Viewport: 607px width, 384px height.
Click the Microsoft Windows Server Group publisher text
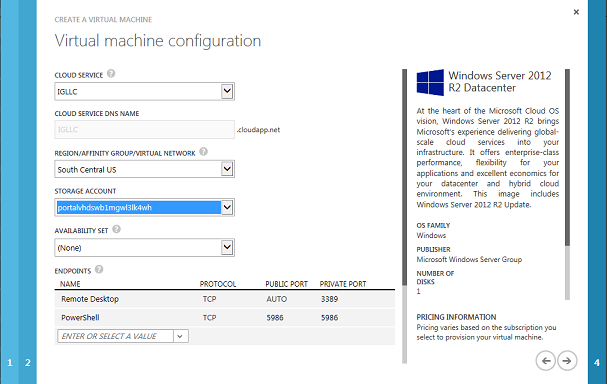click(x=469, y=259)
